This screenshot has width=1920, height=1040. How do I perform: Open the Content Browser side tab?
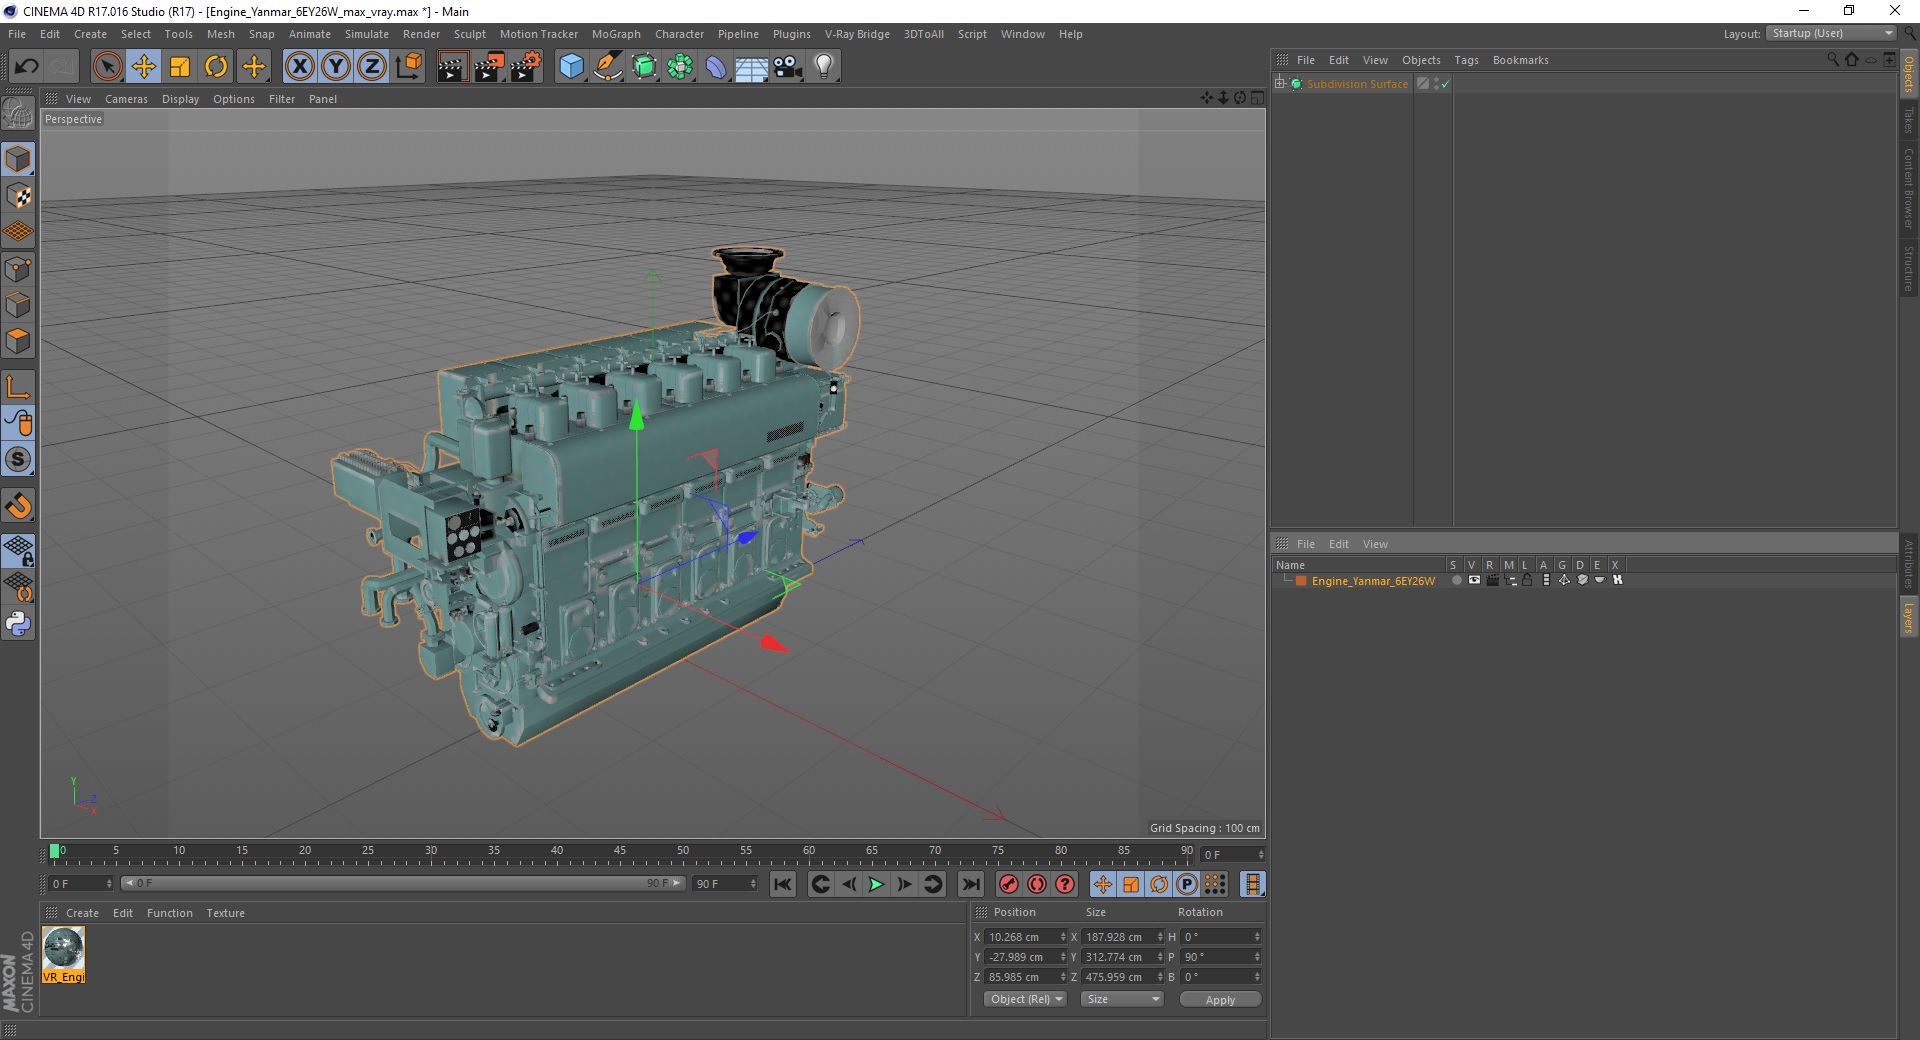tap(1909, 188)
